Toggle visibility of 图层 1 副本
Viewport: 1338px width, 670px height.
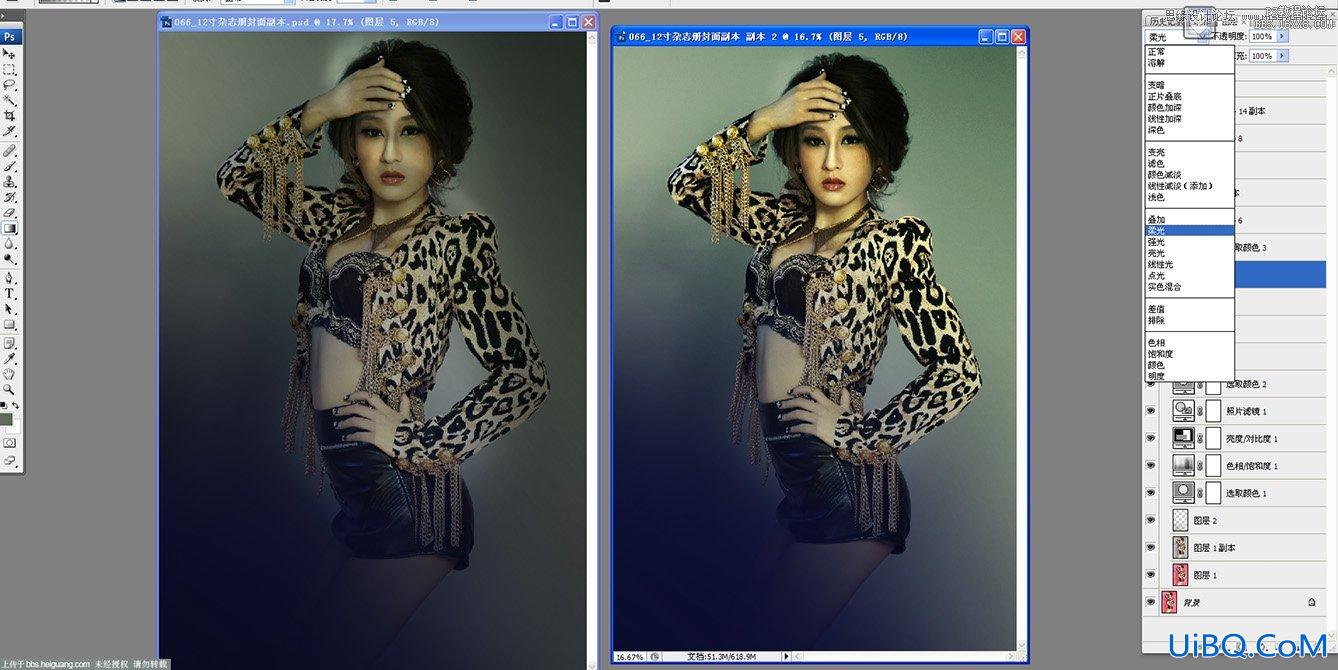point(1150,548)
